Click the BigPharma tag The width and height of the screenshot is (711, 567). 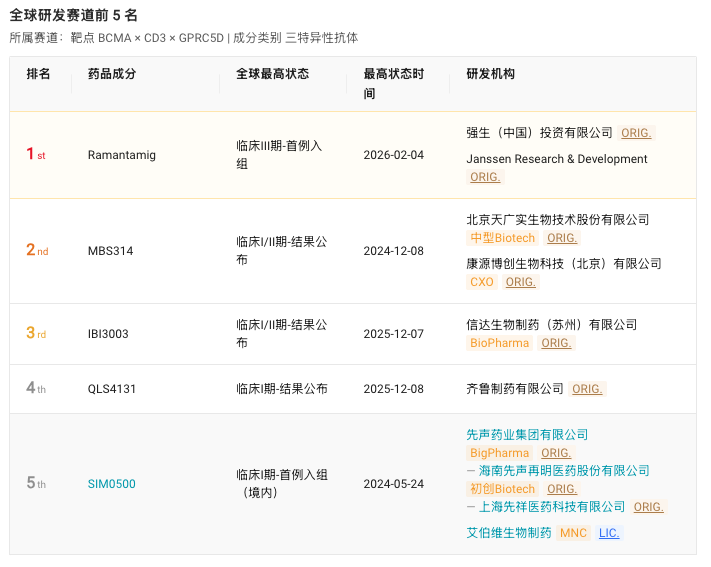[499, 453]
